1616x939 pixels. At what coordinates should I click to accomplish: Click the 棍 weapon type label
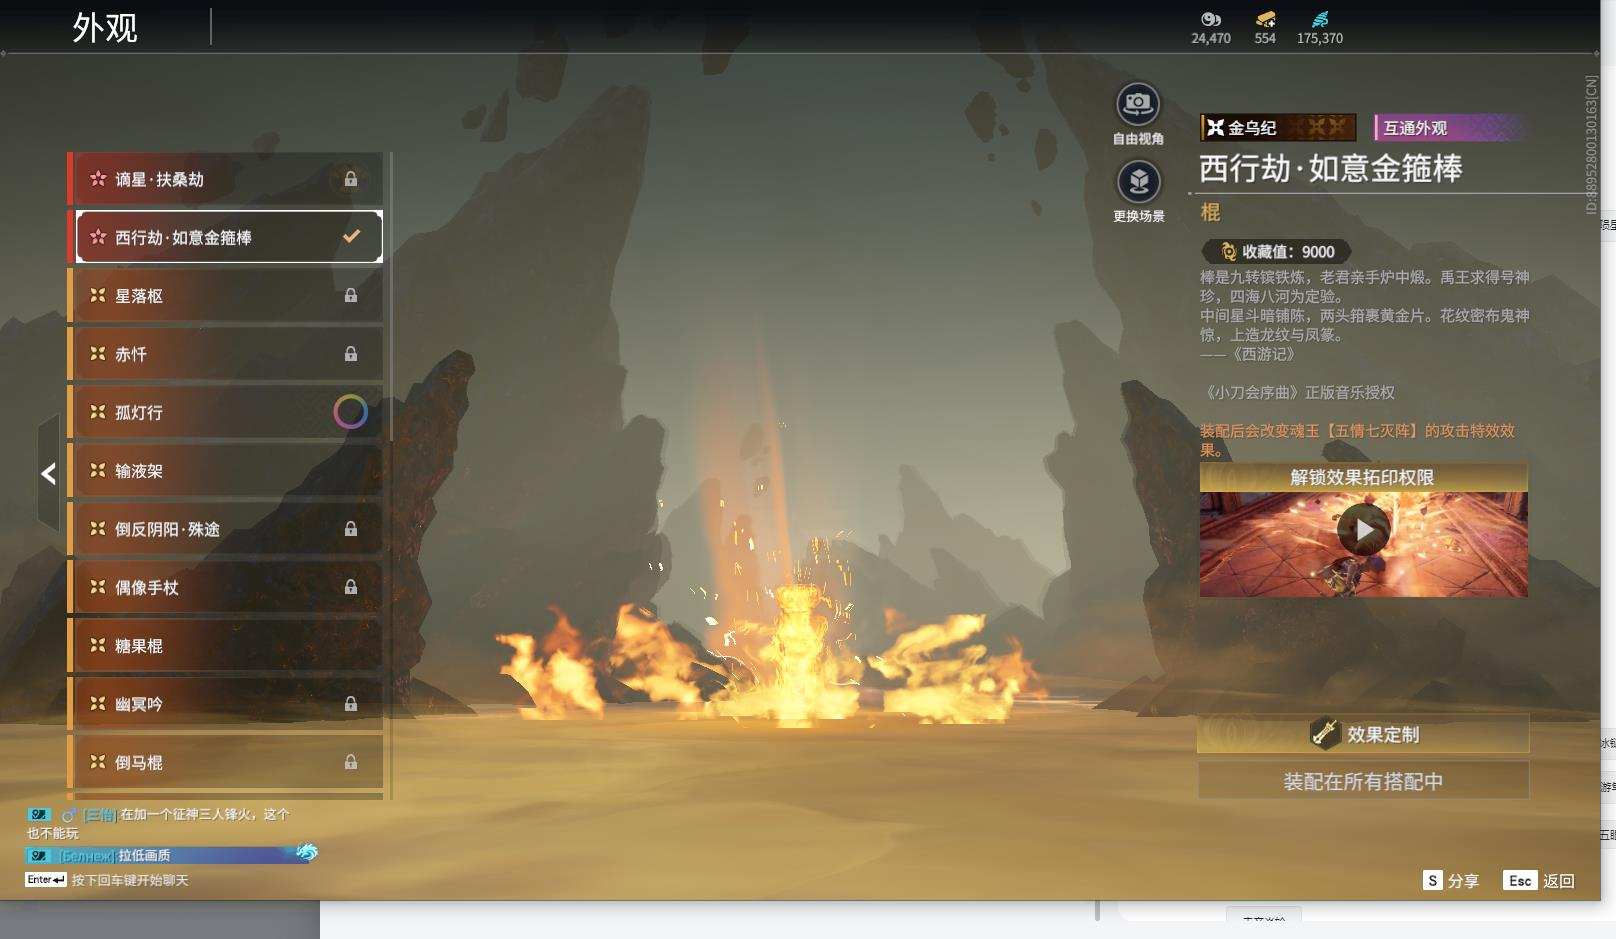pos(1210,212)
